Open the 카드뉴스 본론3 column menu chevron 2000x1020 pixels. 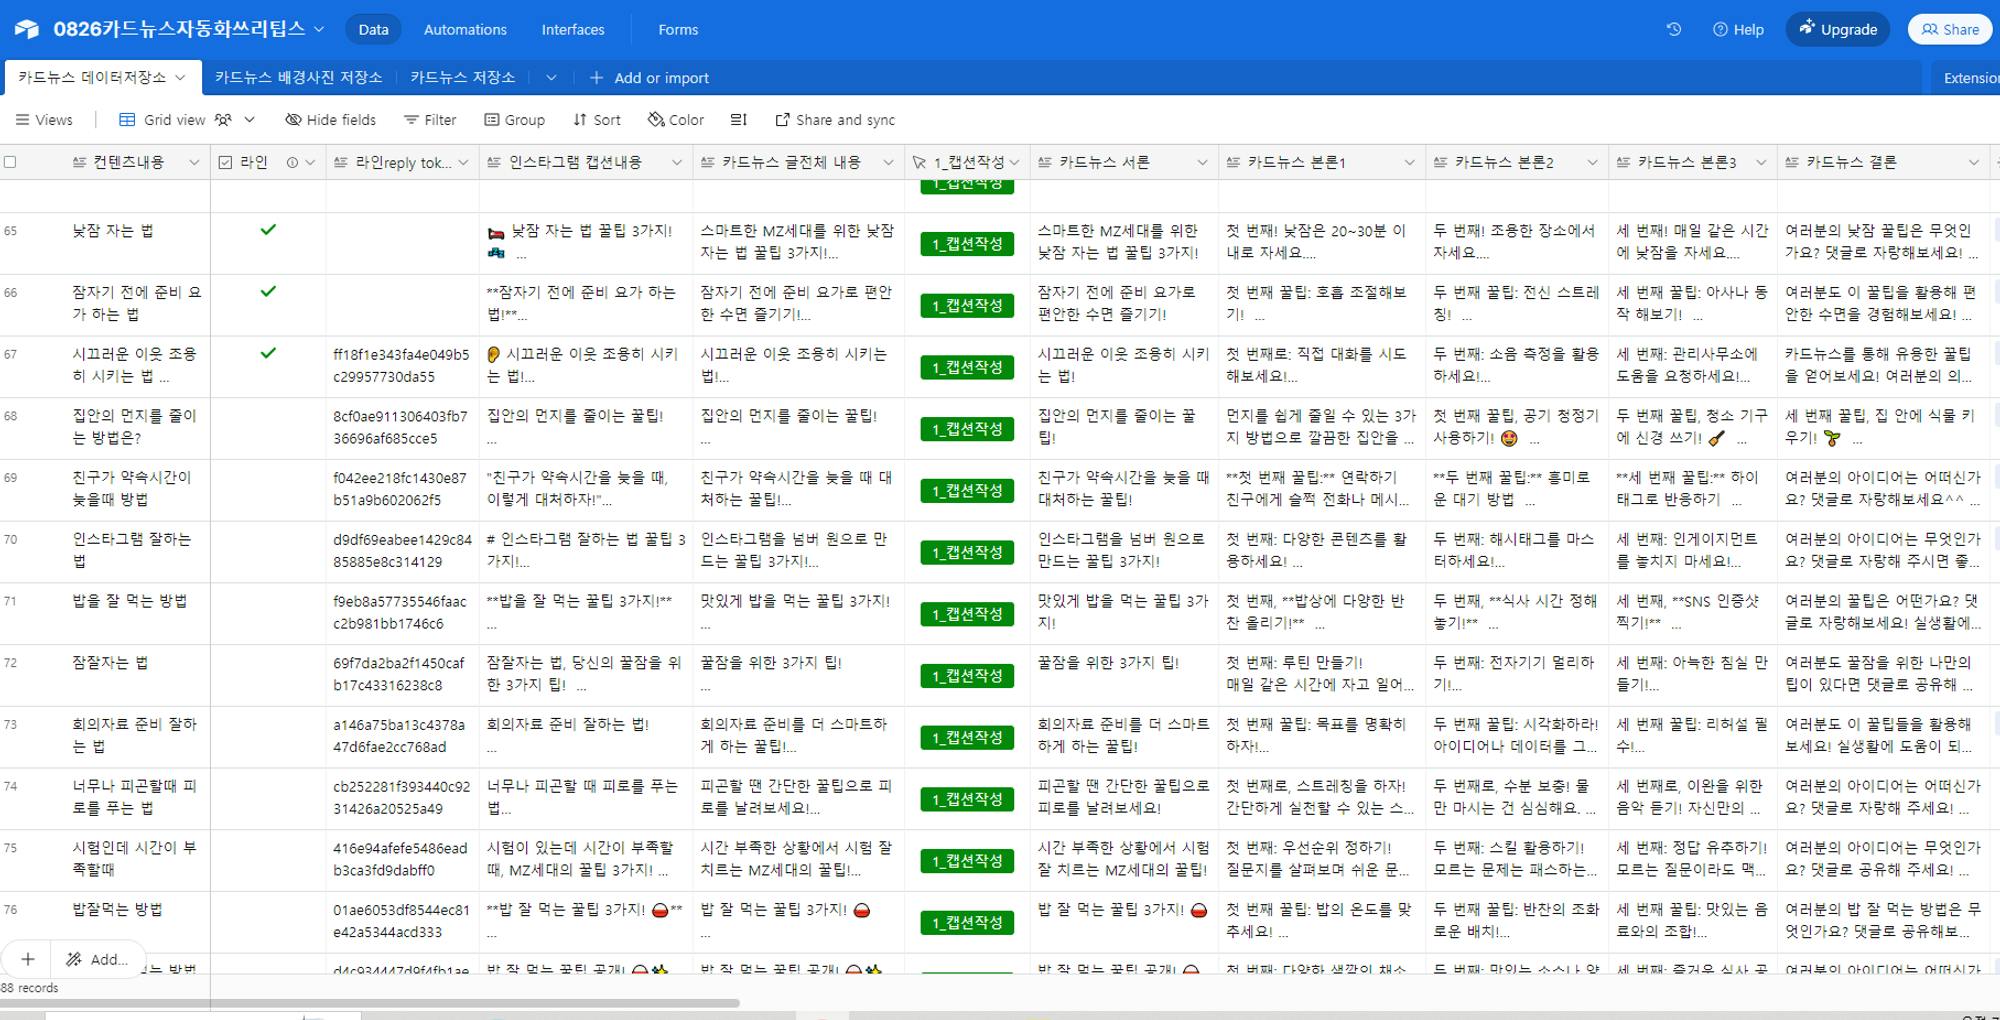(x=1761, y=162)
